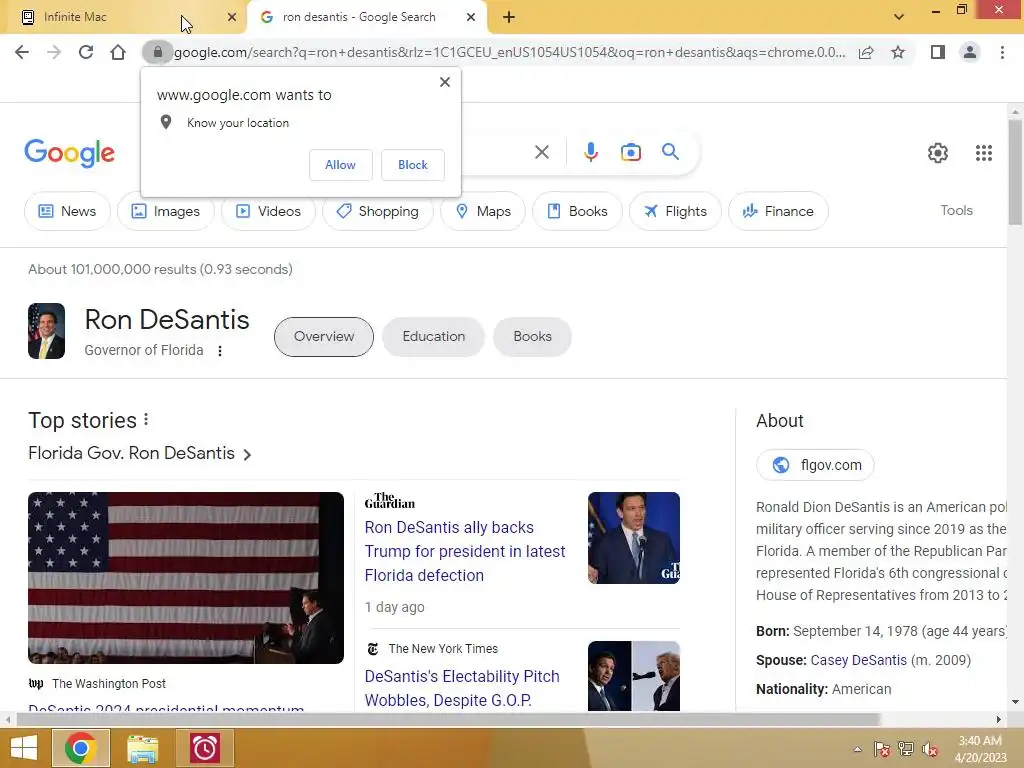The image size is (1024, 768).
Task: Click the address bar URL
Action: 509,52
